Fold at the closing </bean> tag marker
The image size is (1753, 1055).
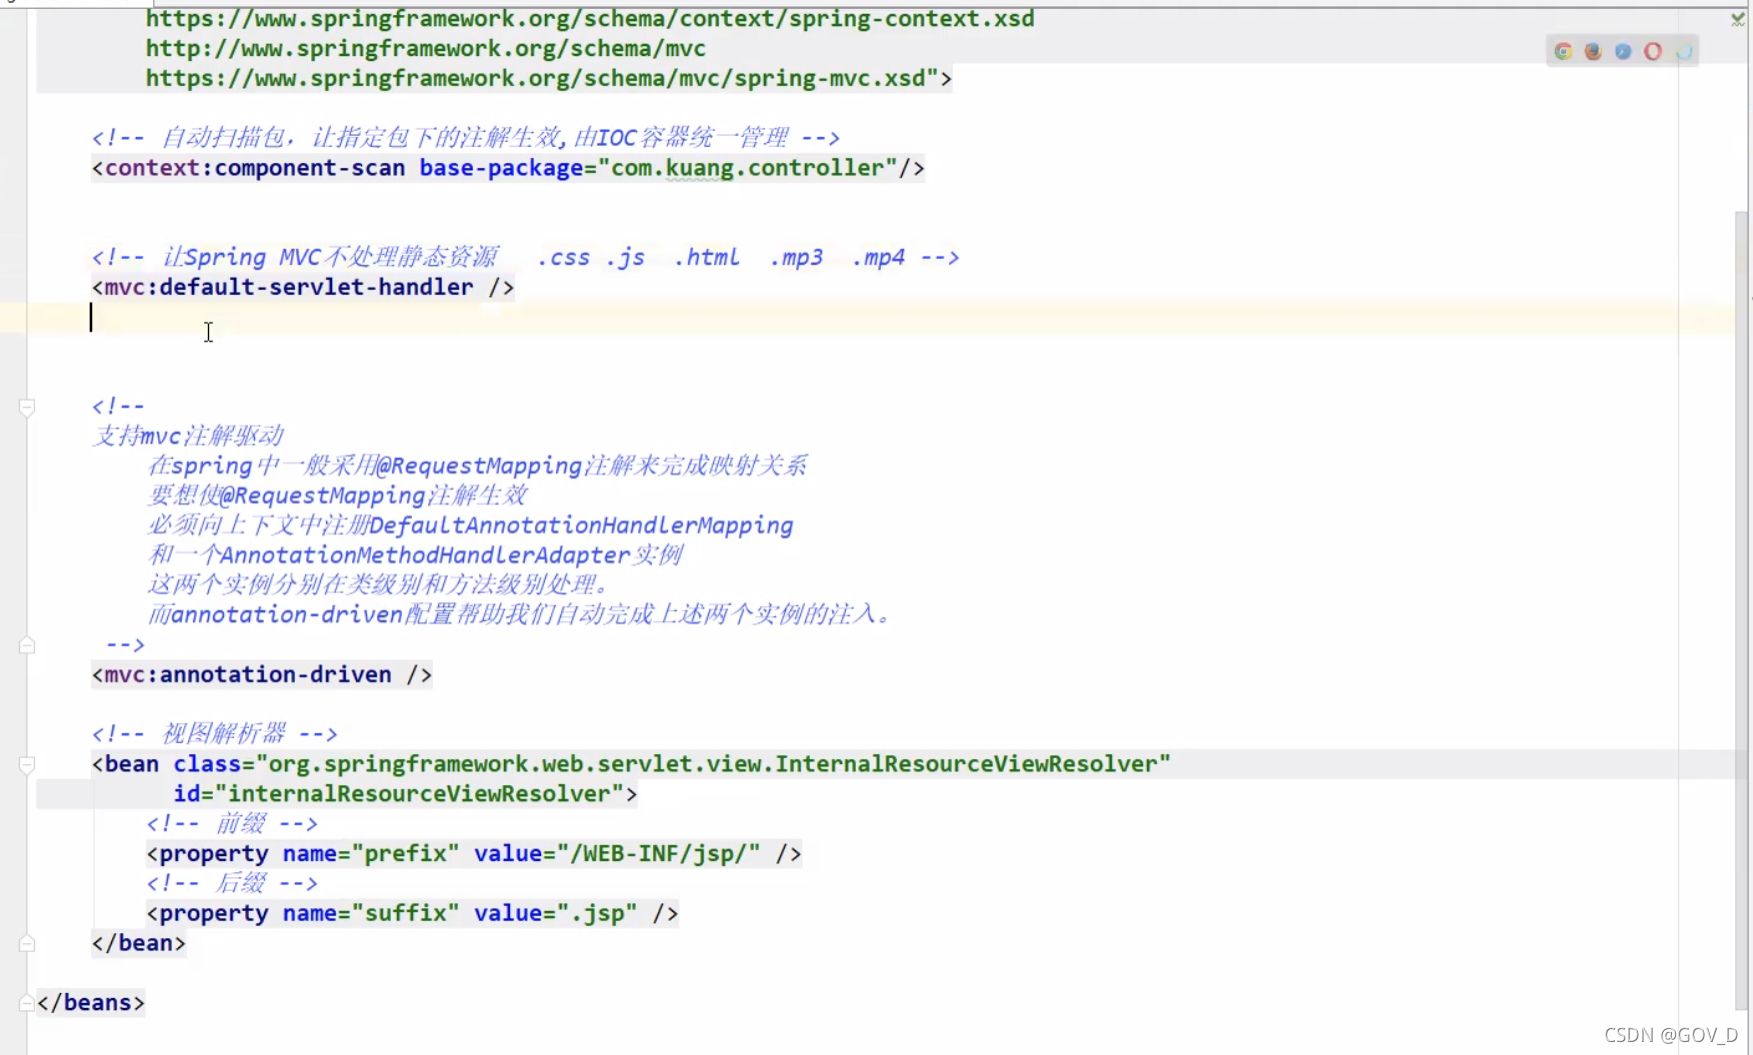point(27,944)
